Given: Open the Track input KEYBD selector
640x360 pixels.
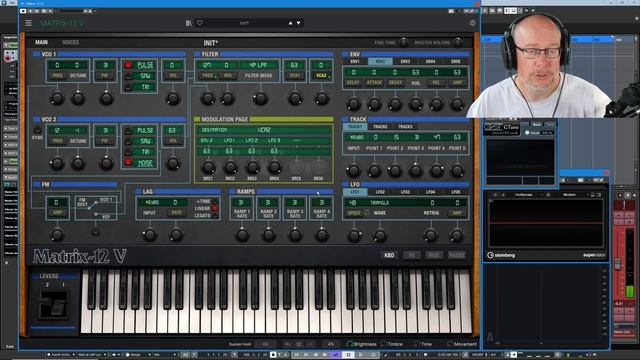Looking at the screenshot, I should tap(356, 138).
